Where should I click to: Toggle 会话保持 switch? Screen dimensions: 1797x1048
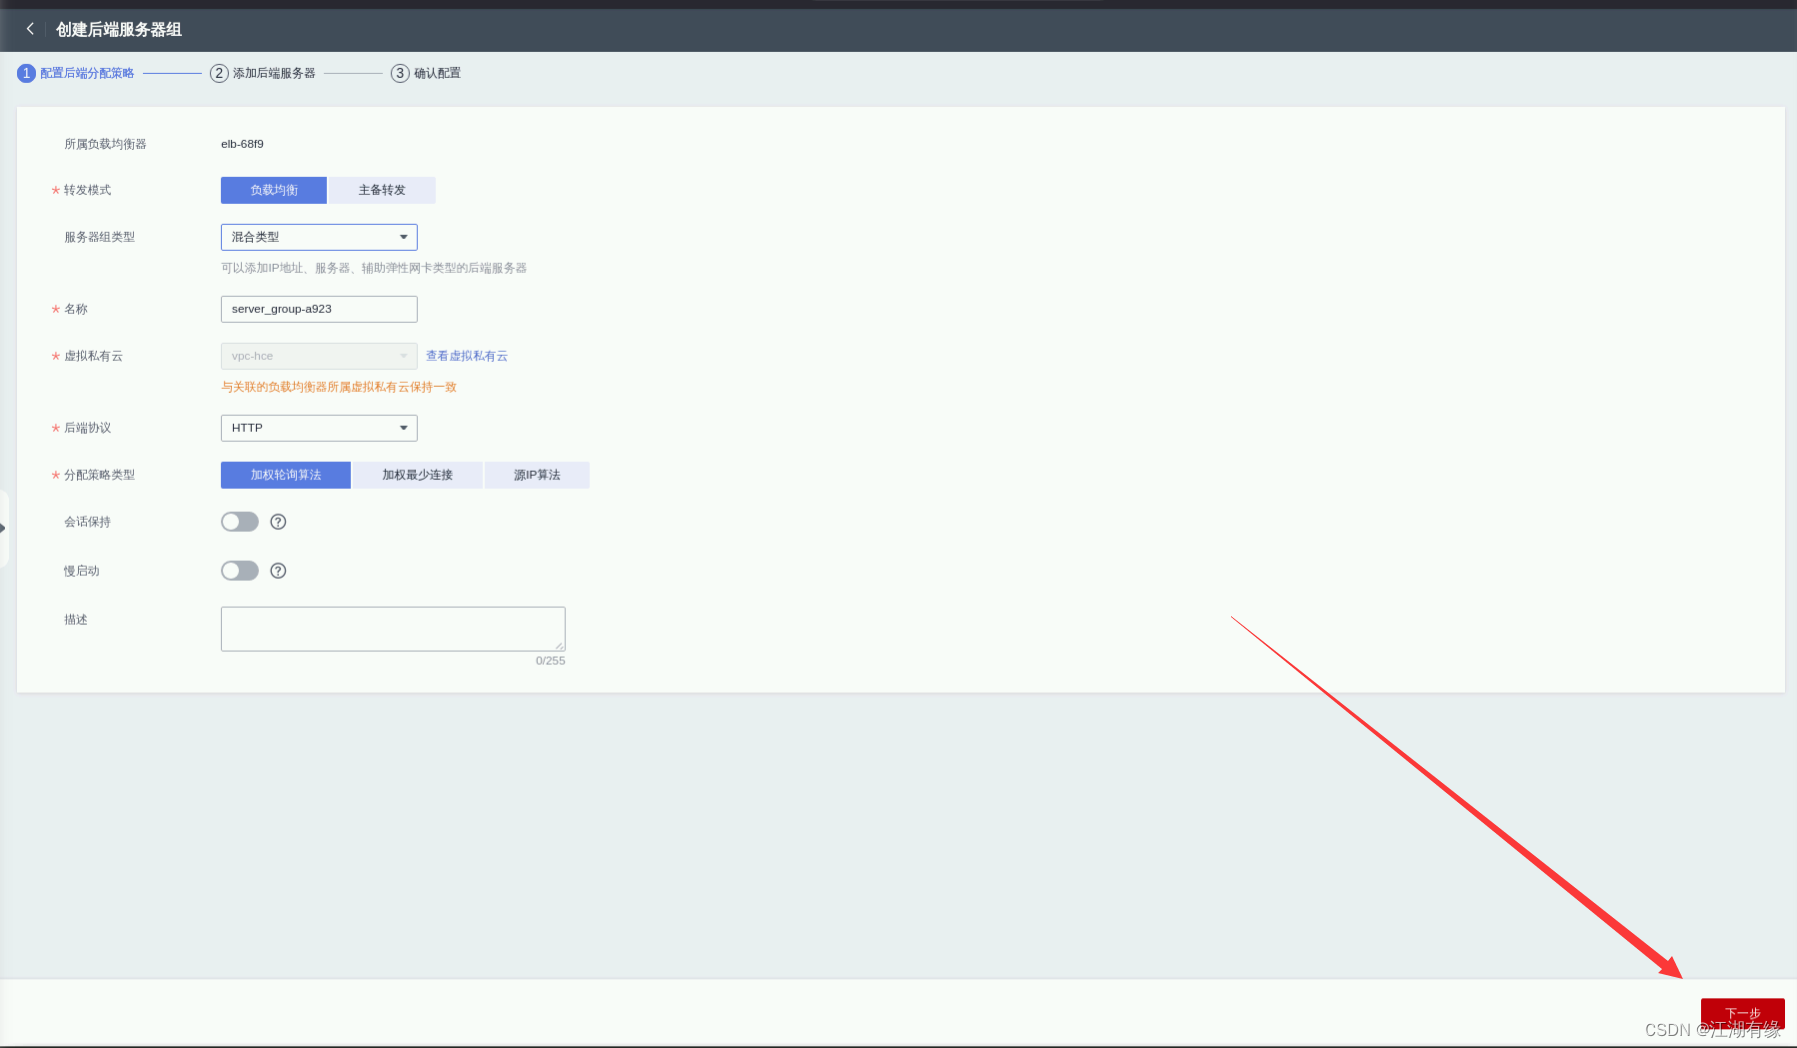click(x=240, y=522)
